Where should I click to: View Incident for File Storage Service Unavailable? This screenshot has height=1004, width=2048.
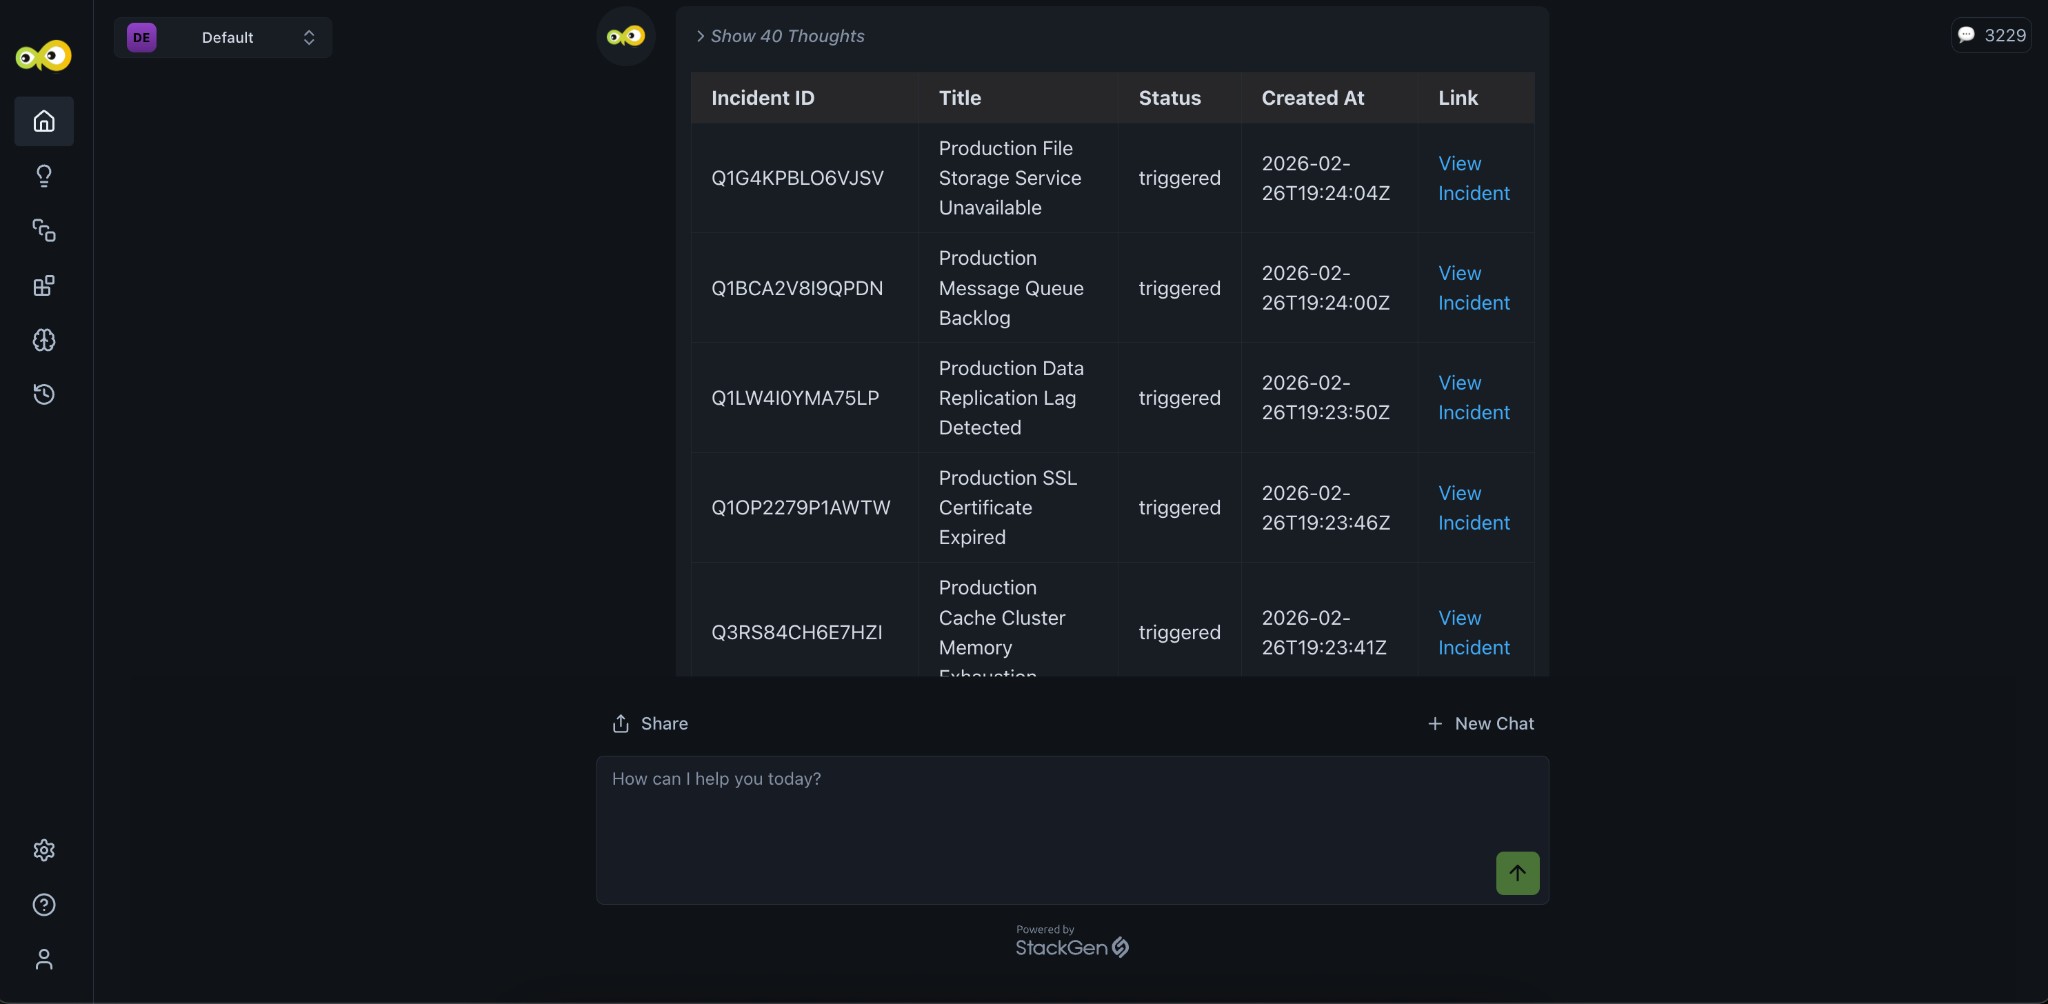[x=1473, y=178]
